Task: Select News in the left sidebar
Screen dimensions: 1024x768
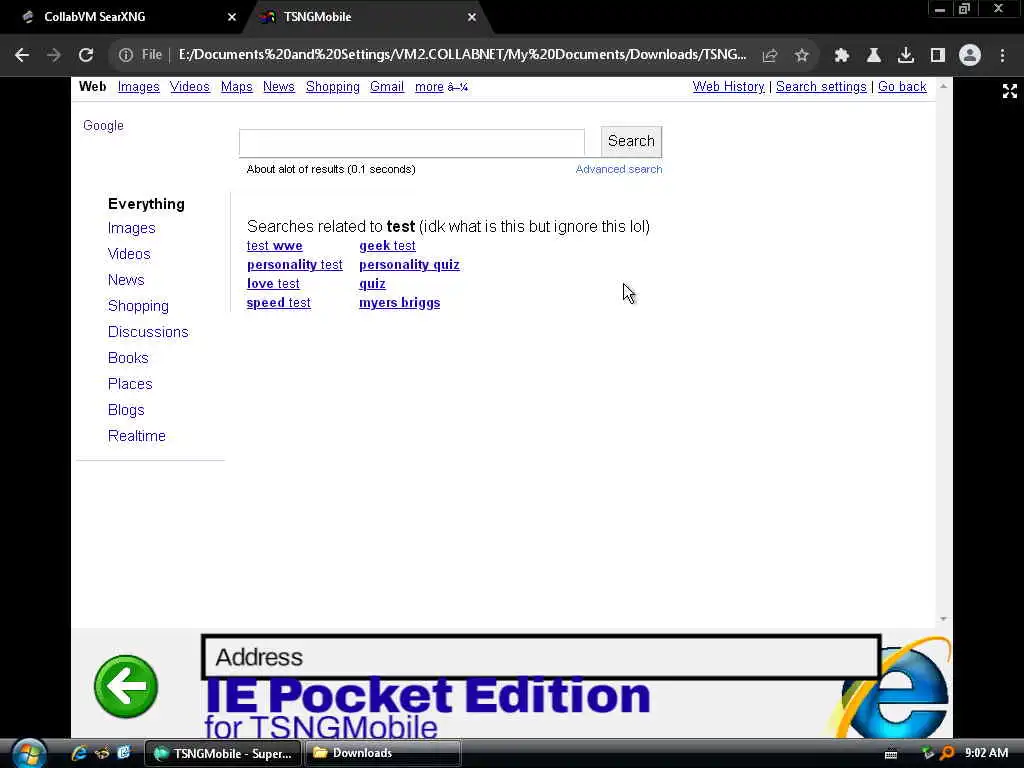Action: click(126, 280)
